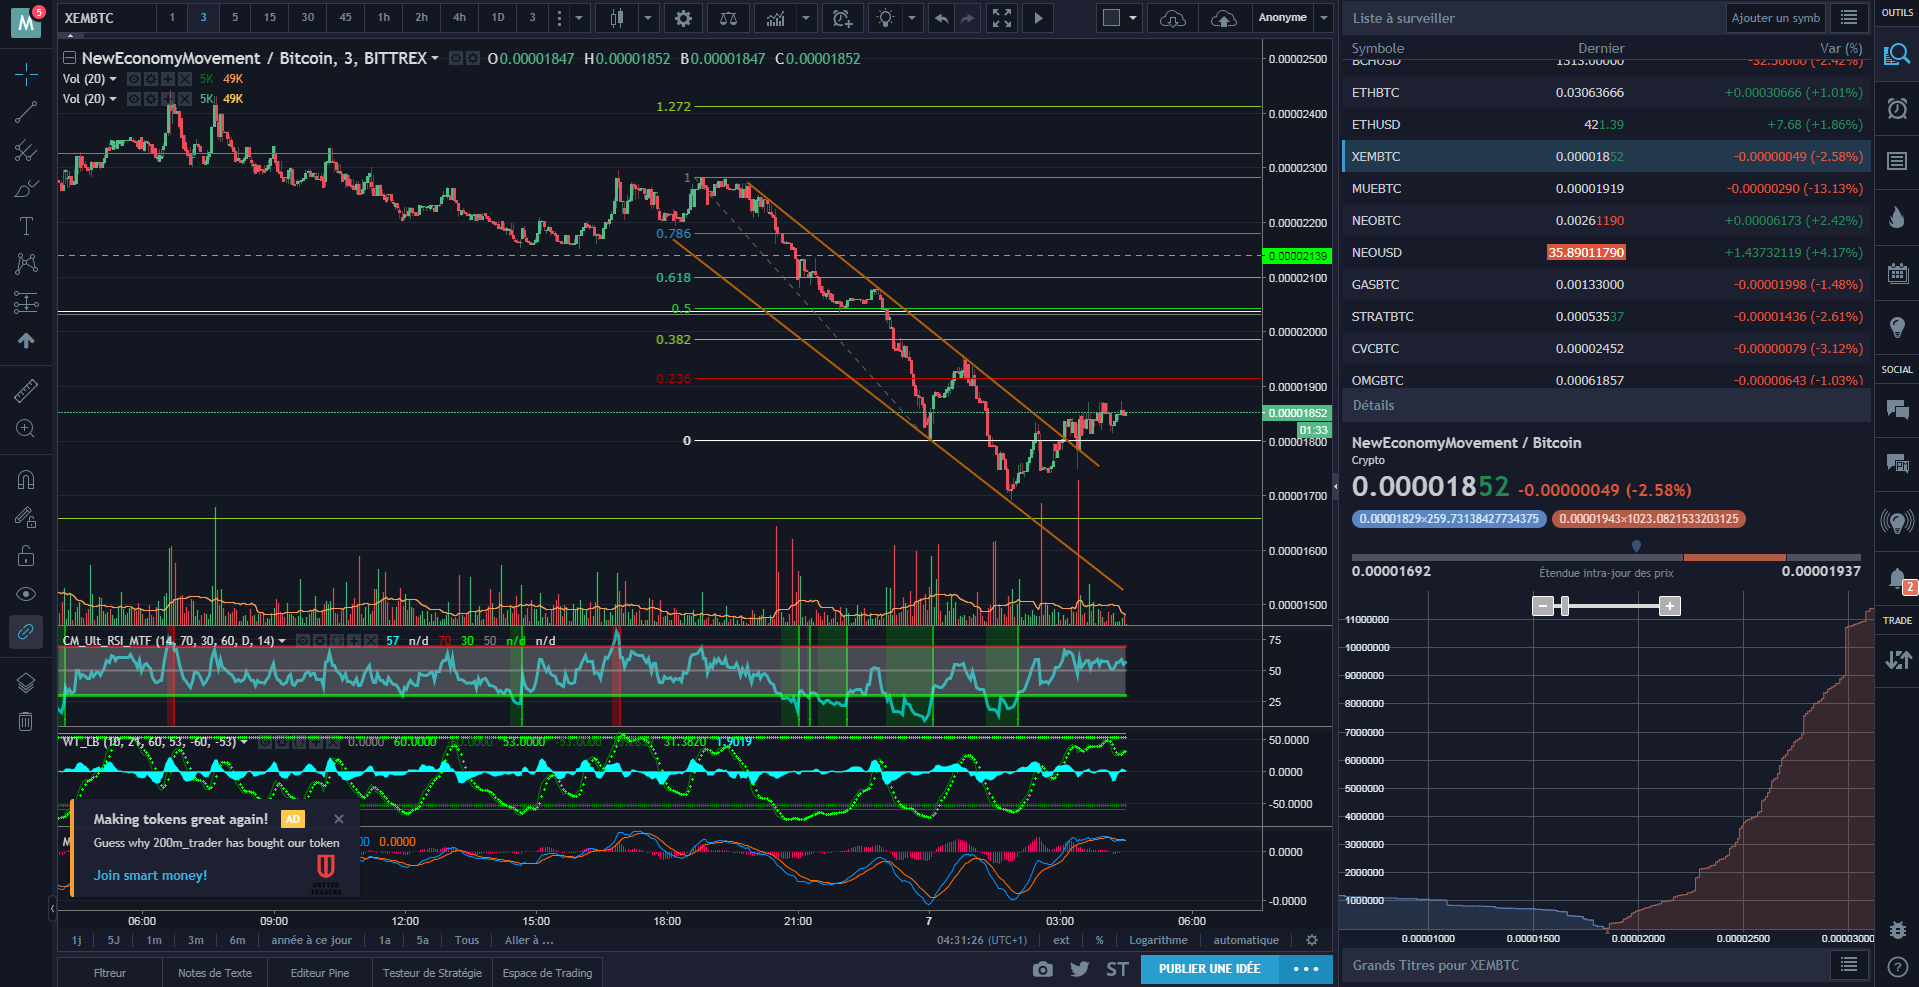Expand the CM_Ult_RSI_MTF indicator dropdown arrow

pos(282,641)
